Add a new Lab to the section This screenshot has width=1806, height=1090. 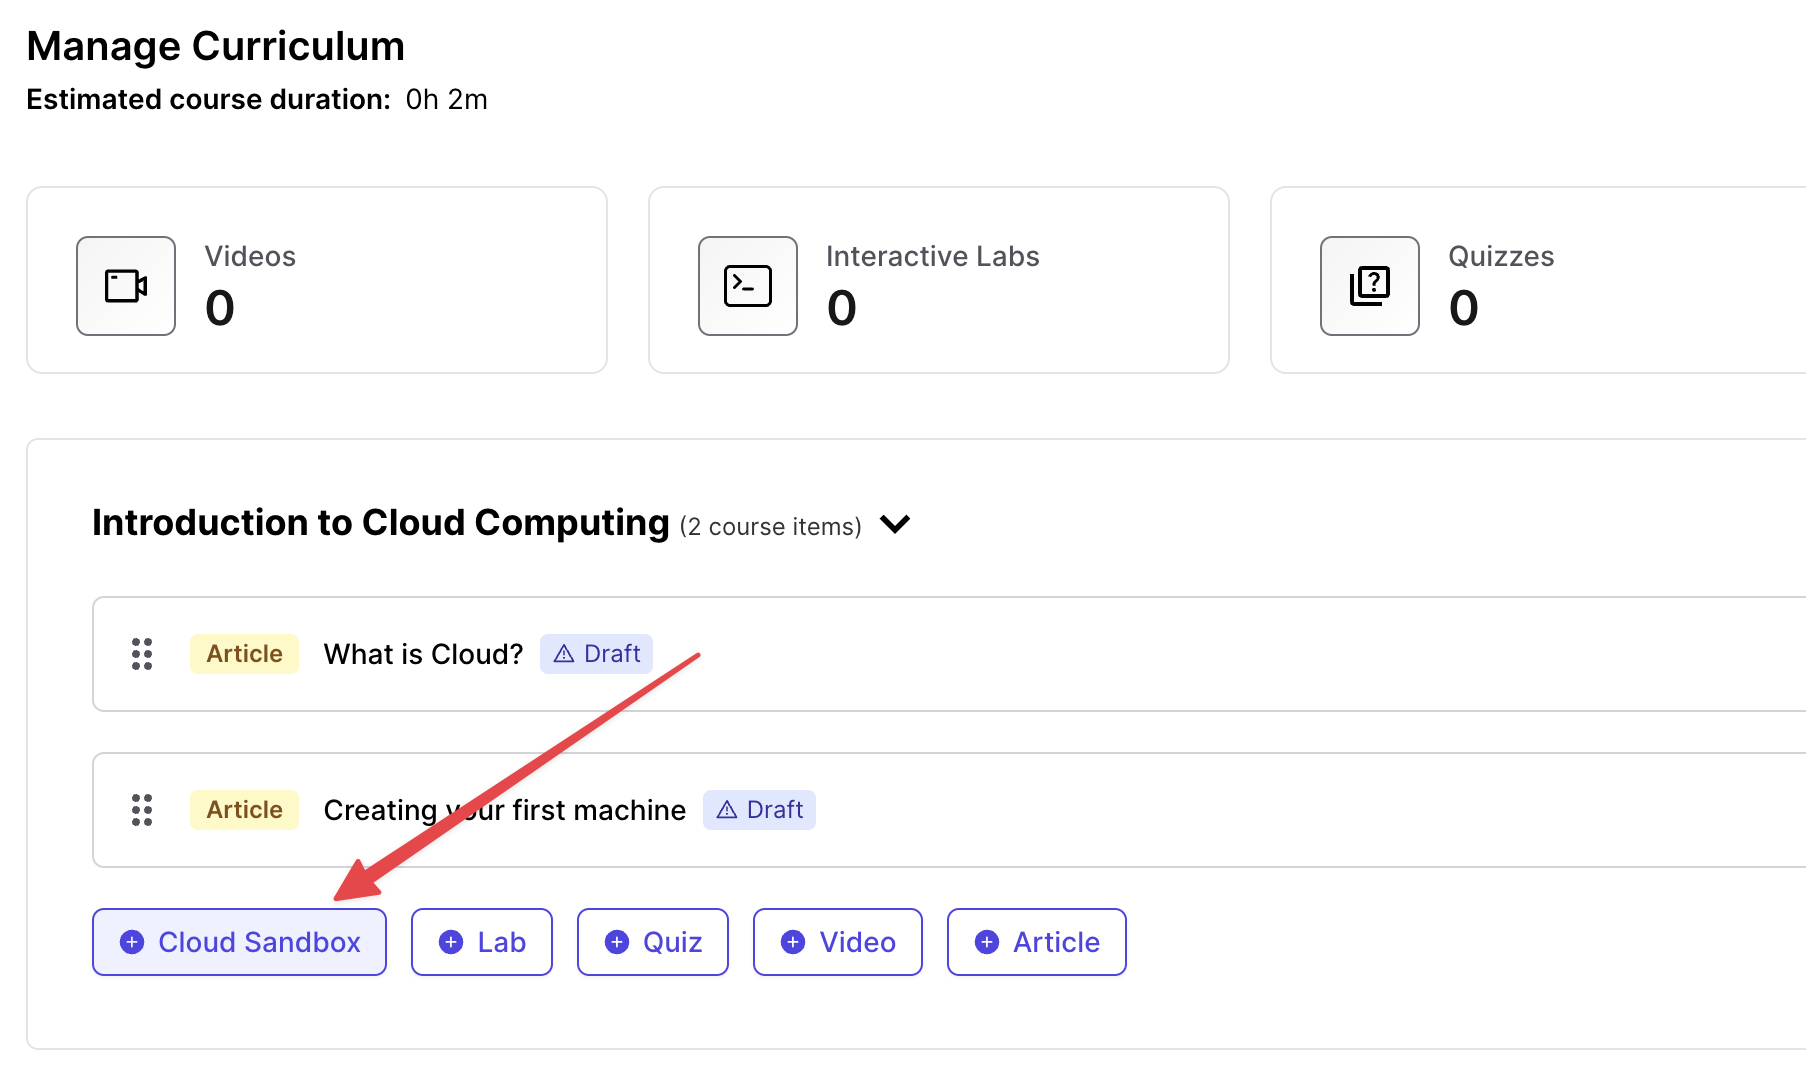click(x=482, y=942)
